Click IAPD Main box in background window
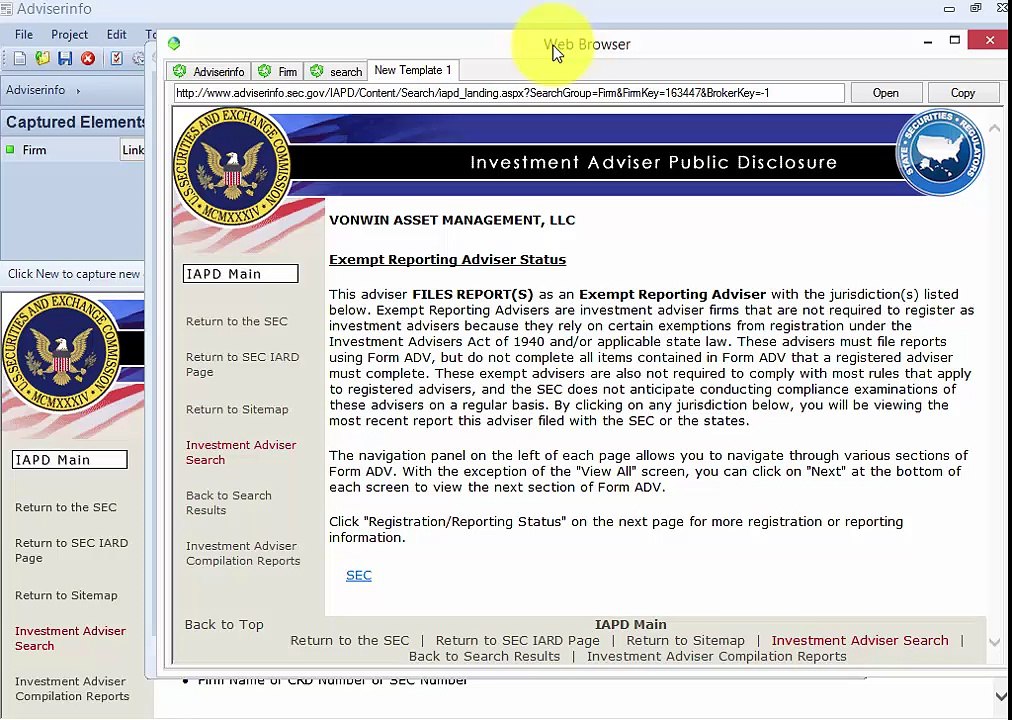 pos(70,460)
